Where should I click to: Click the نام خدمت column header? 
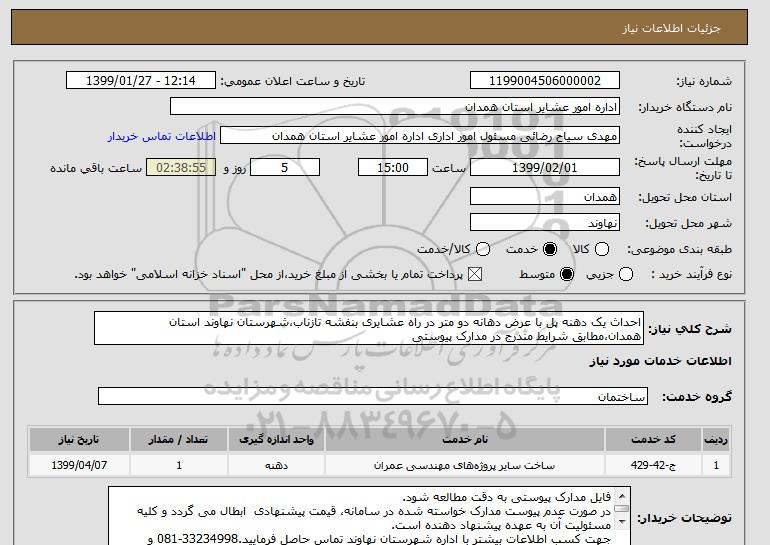(465, 439)
